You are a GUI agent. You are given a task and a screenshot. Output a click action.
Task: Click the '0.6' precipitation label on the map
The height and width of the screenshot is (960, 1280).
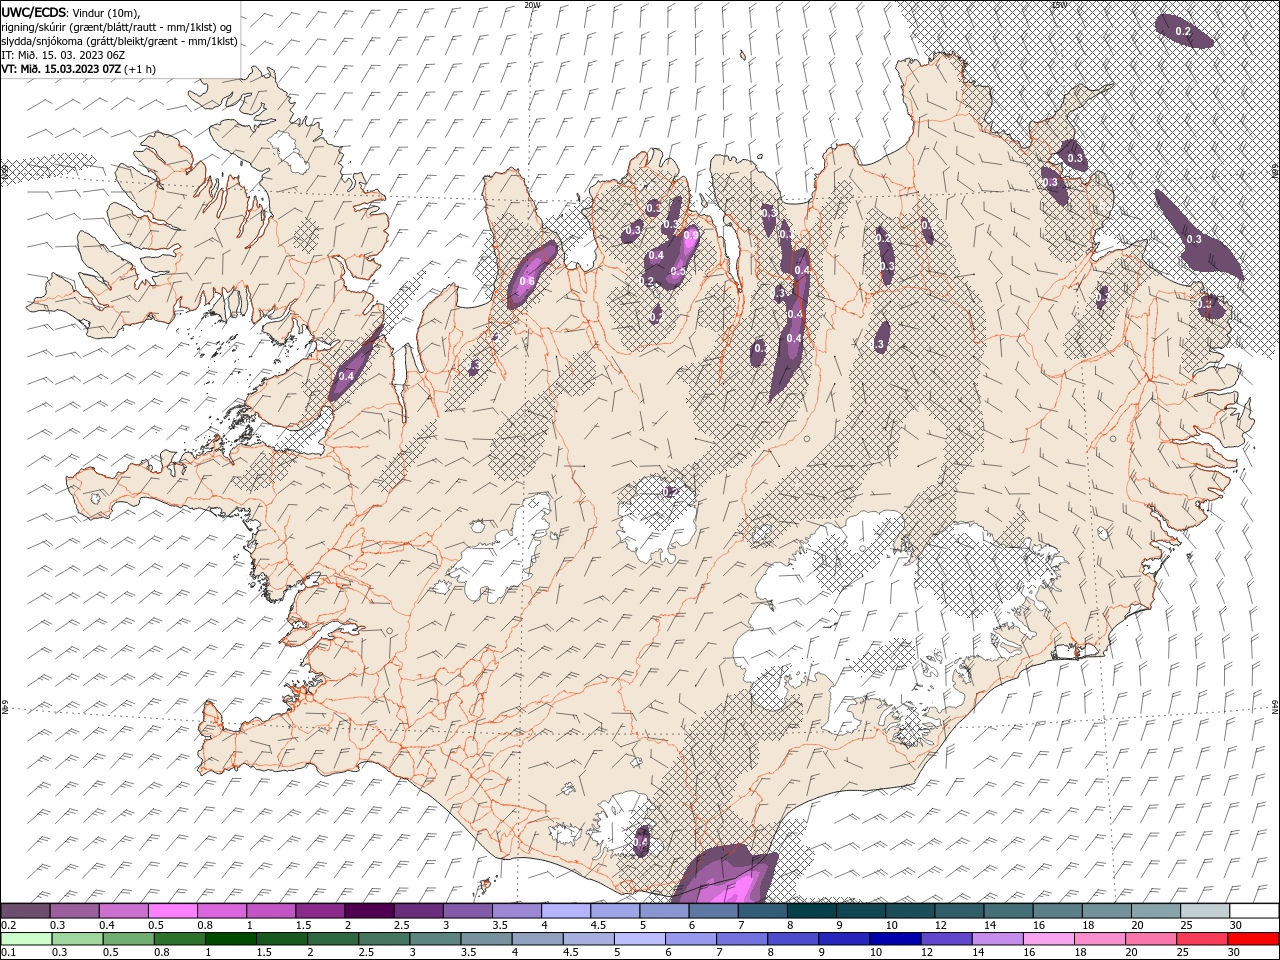(x=527, y=282)
